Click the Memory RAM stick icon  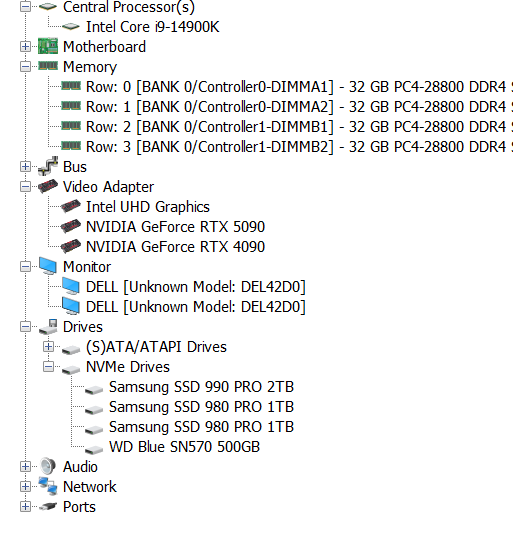point(48,66)
